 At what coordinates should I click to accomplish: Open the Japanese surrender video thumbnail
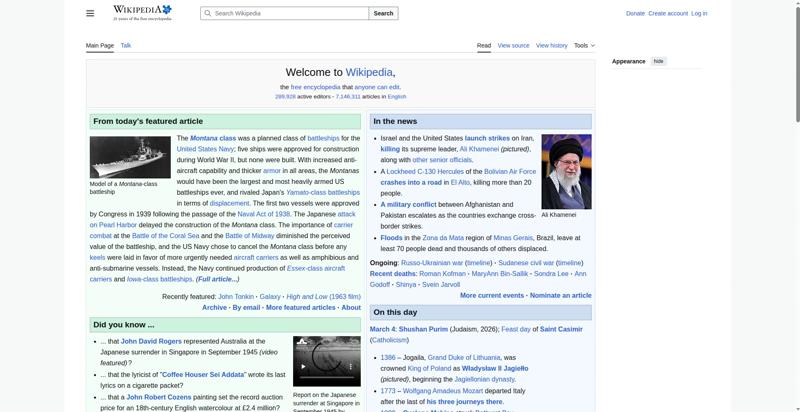click(x=326, y=361)
